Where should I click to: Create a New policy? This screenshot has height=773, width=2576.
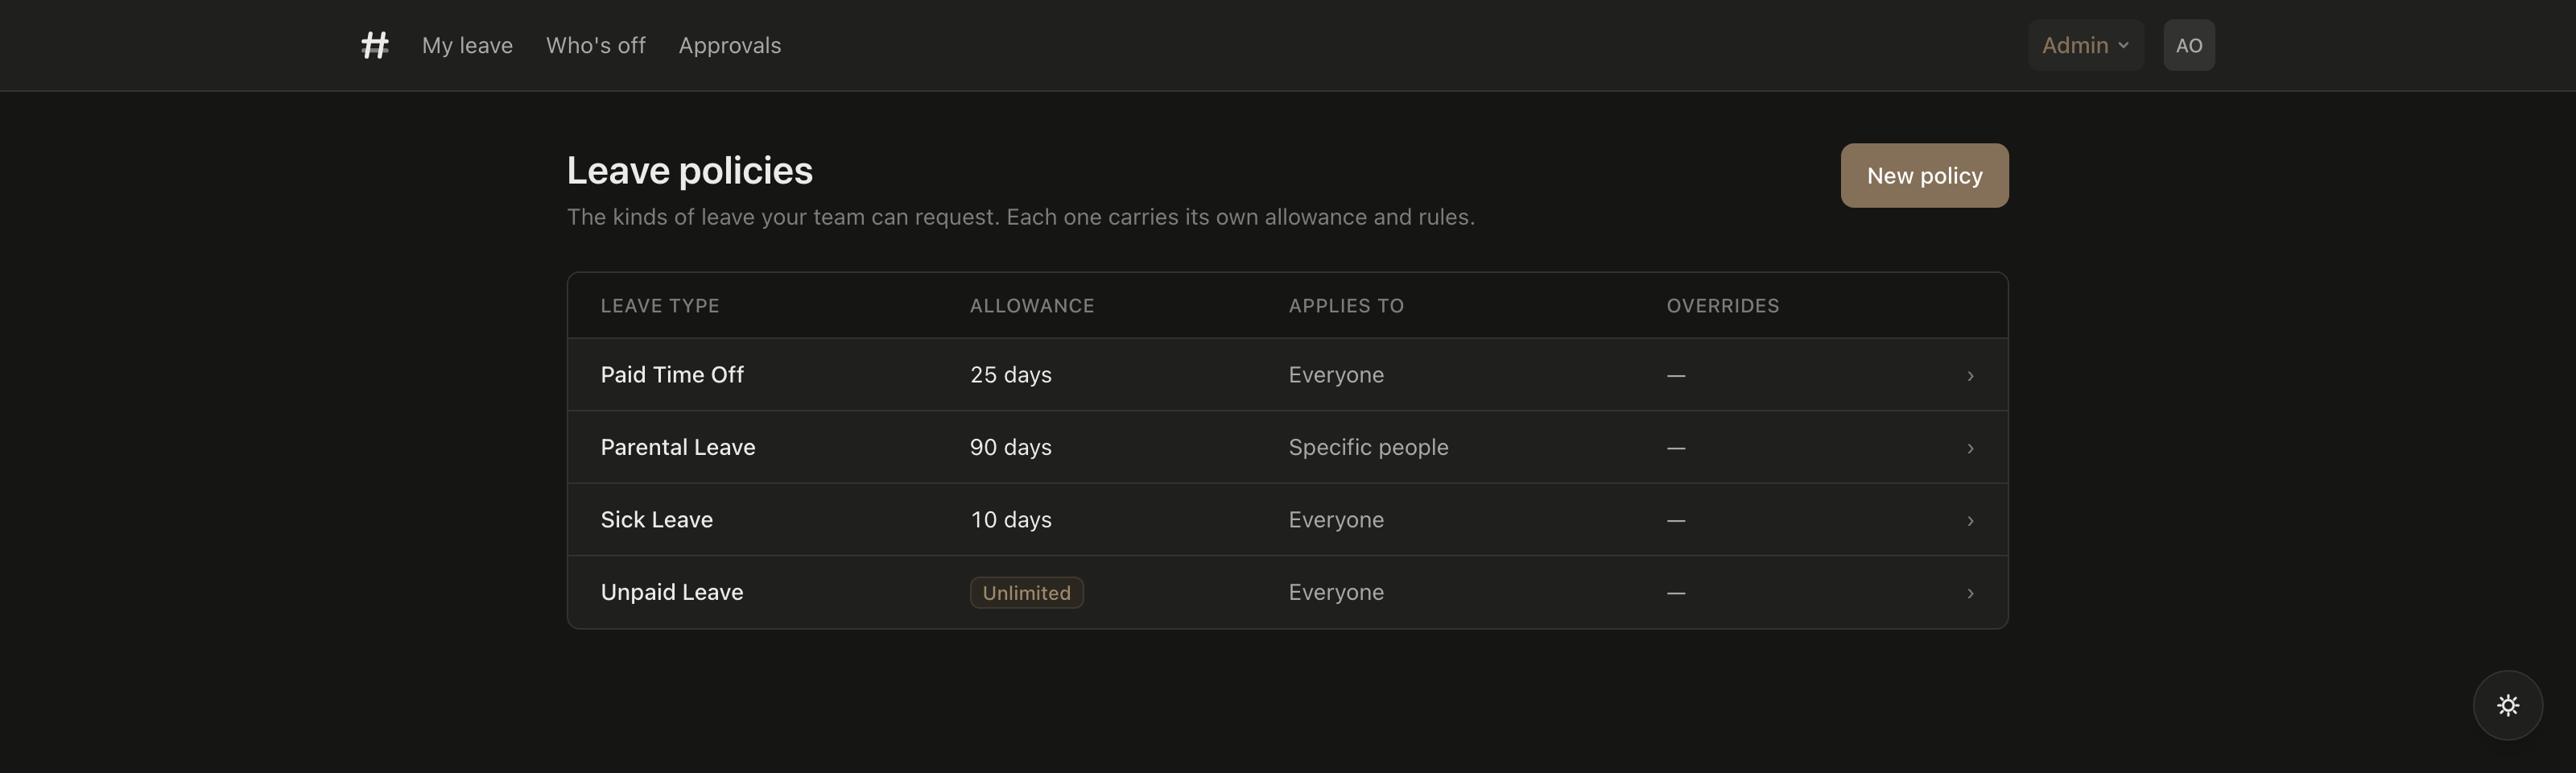click(x=1924, y=176)
